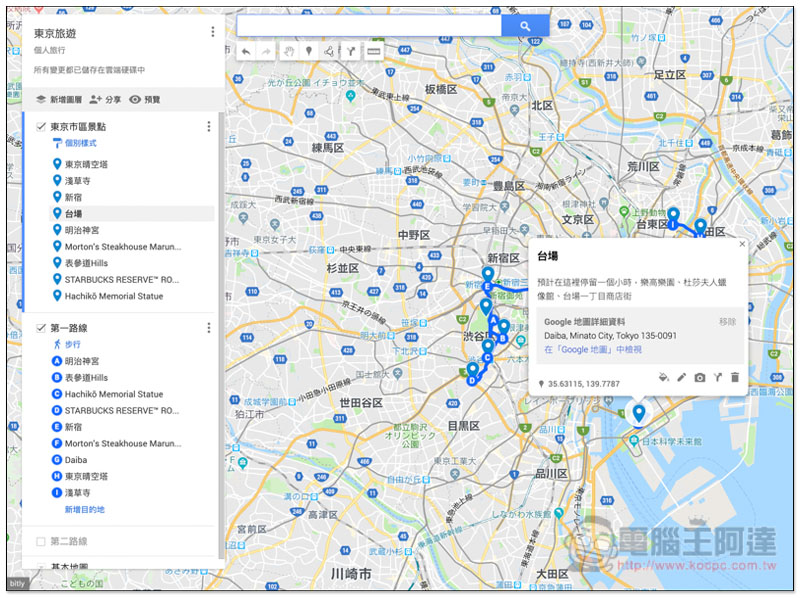This screenshot has width=800, height=598.
Task: Open the 東京旅遊 map options menu
Action: (x=213, y=32)
